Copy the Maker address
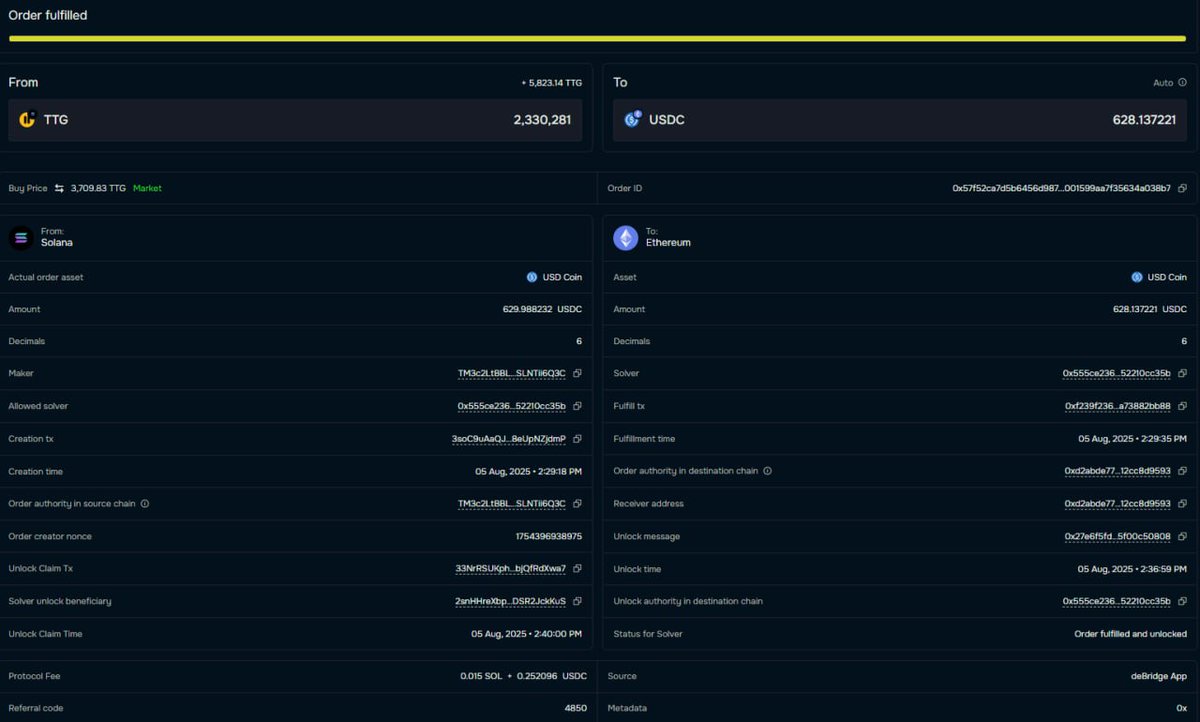1200x722 pixels. [577, 374]
